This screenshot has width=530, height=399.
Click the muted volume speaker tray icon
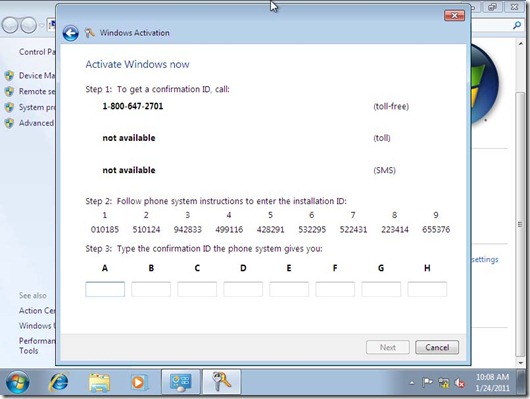tap(460, 383)
